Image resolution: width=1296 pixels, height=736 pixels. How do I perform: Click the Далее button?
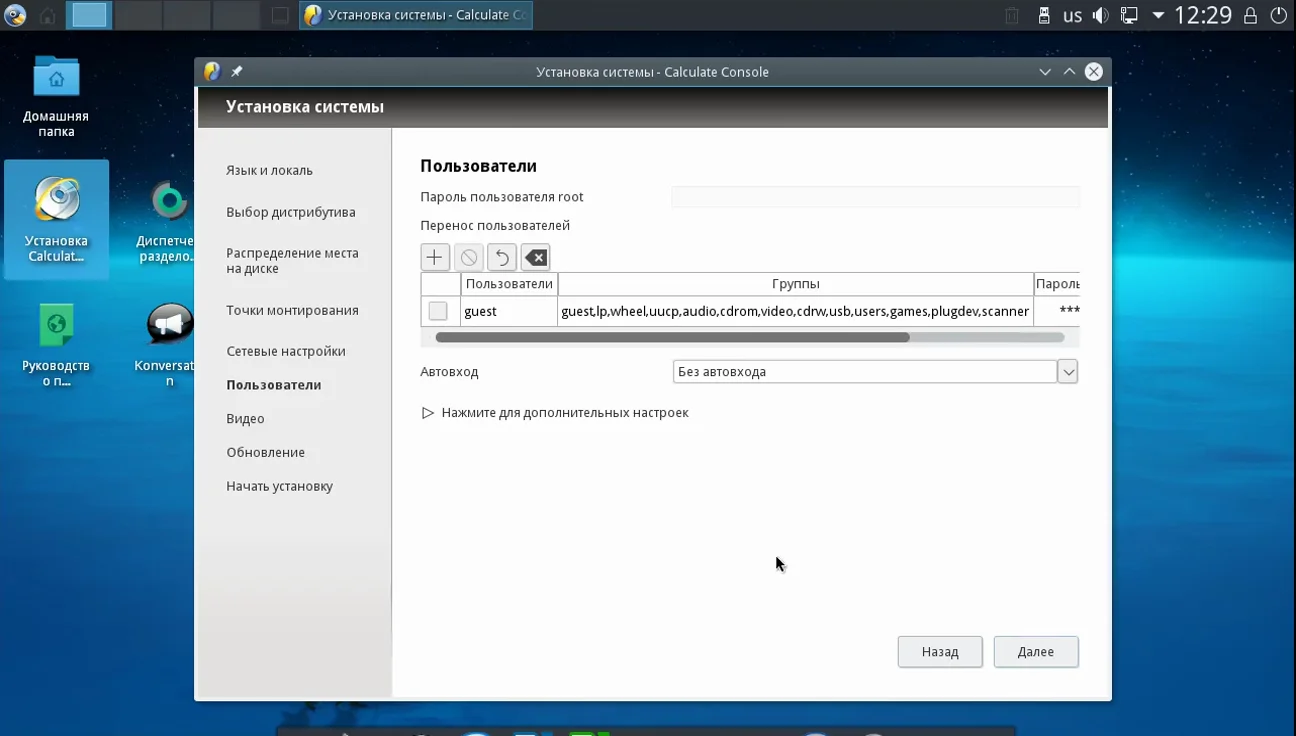(x=1036, y=652)
